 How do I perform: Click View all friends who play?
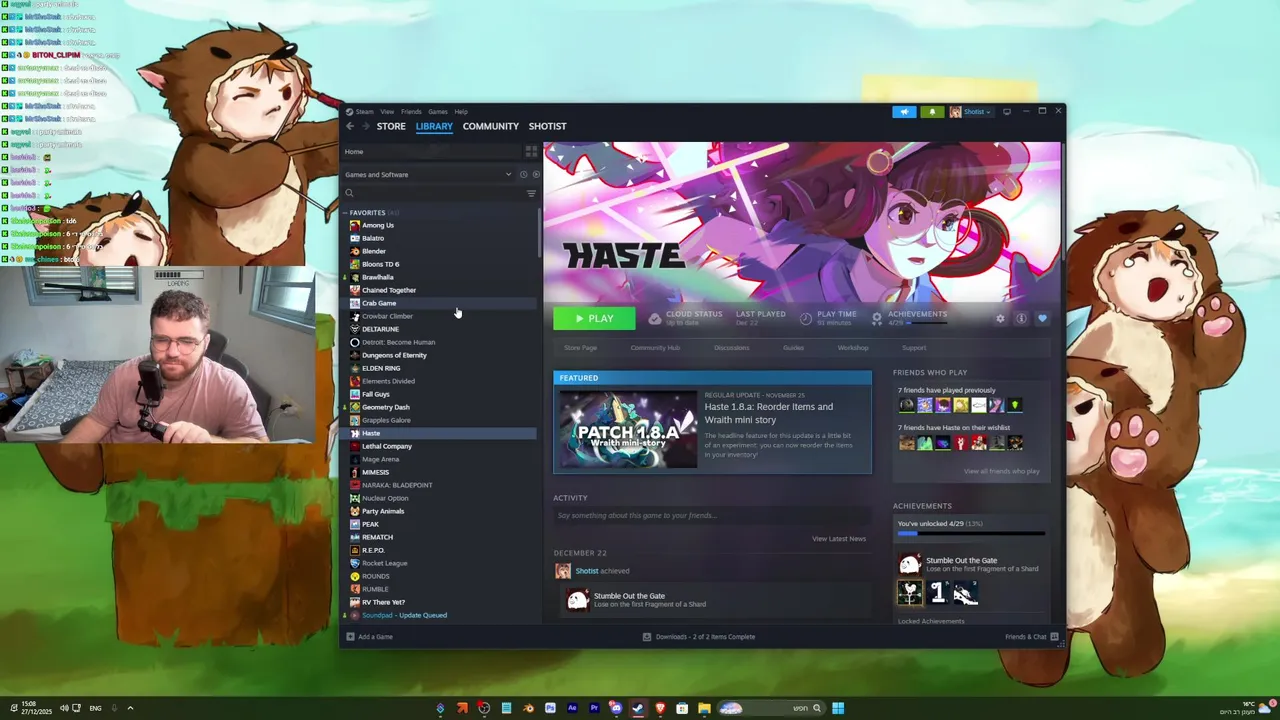1001,471
